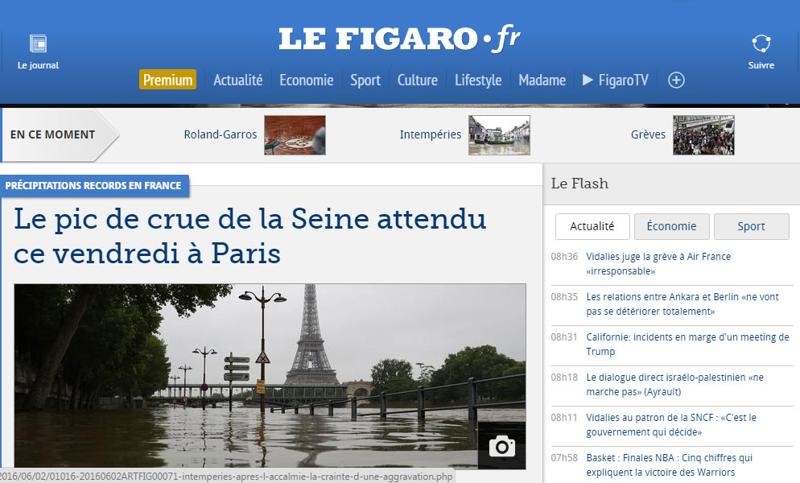Open the Roland-Garros thumbnail
The image size is (800, 483).
coord(295,135)
